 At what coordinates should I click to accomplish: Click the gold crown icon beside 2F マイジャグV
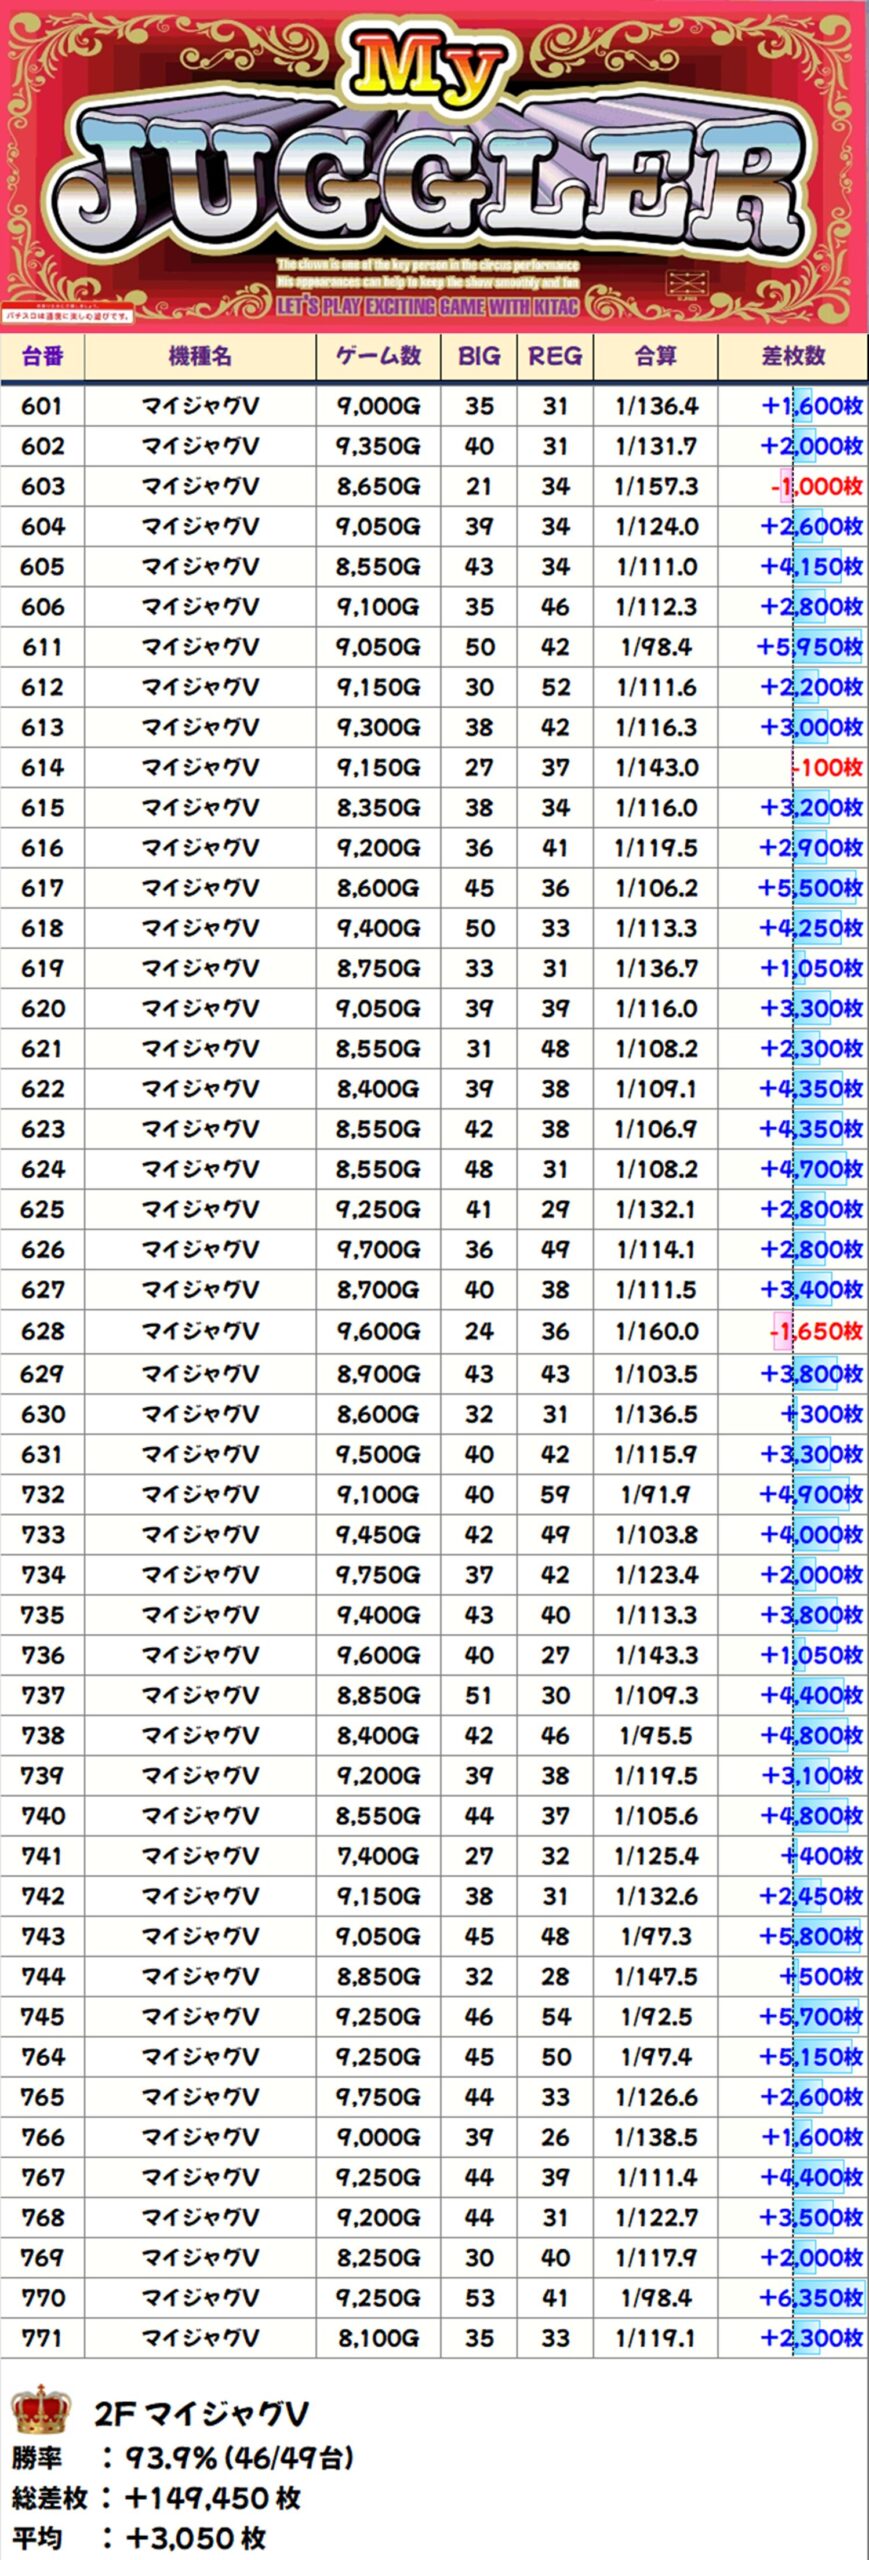(x=41, y=2410)
